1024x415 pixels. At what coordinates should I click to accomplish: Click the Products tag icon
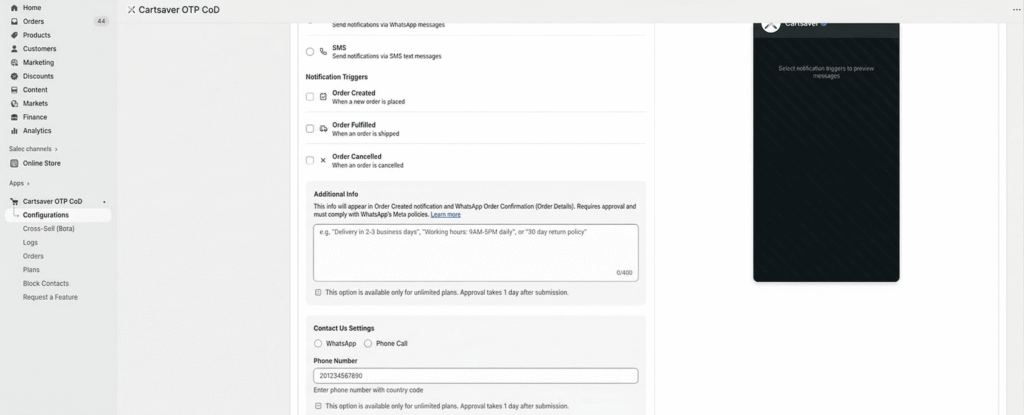click(x=14, y=35)
